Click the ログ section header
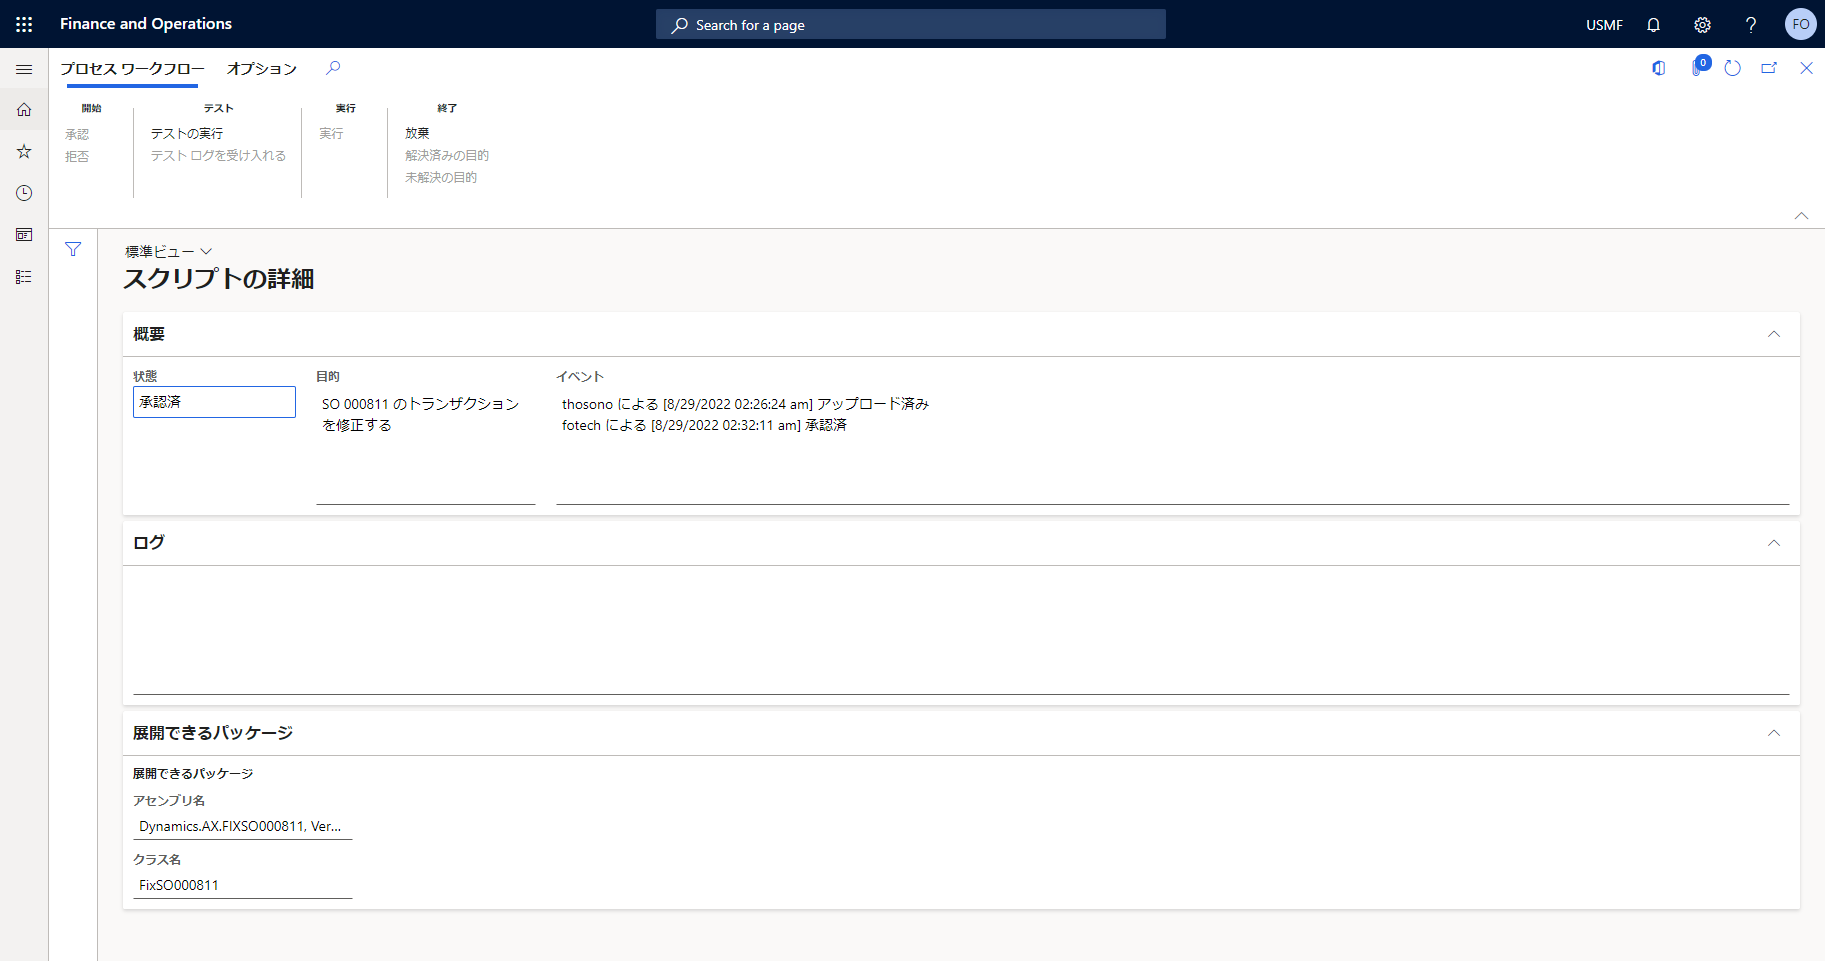 tap(961, 543)
